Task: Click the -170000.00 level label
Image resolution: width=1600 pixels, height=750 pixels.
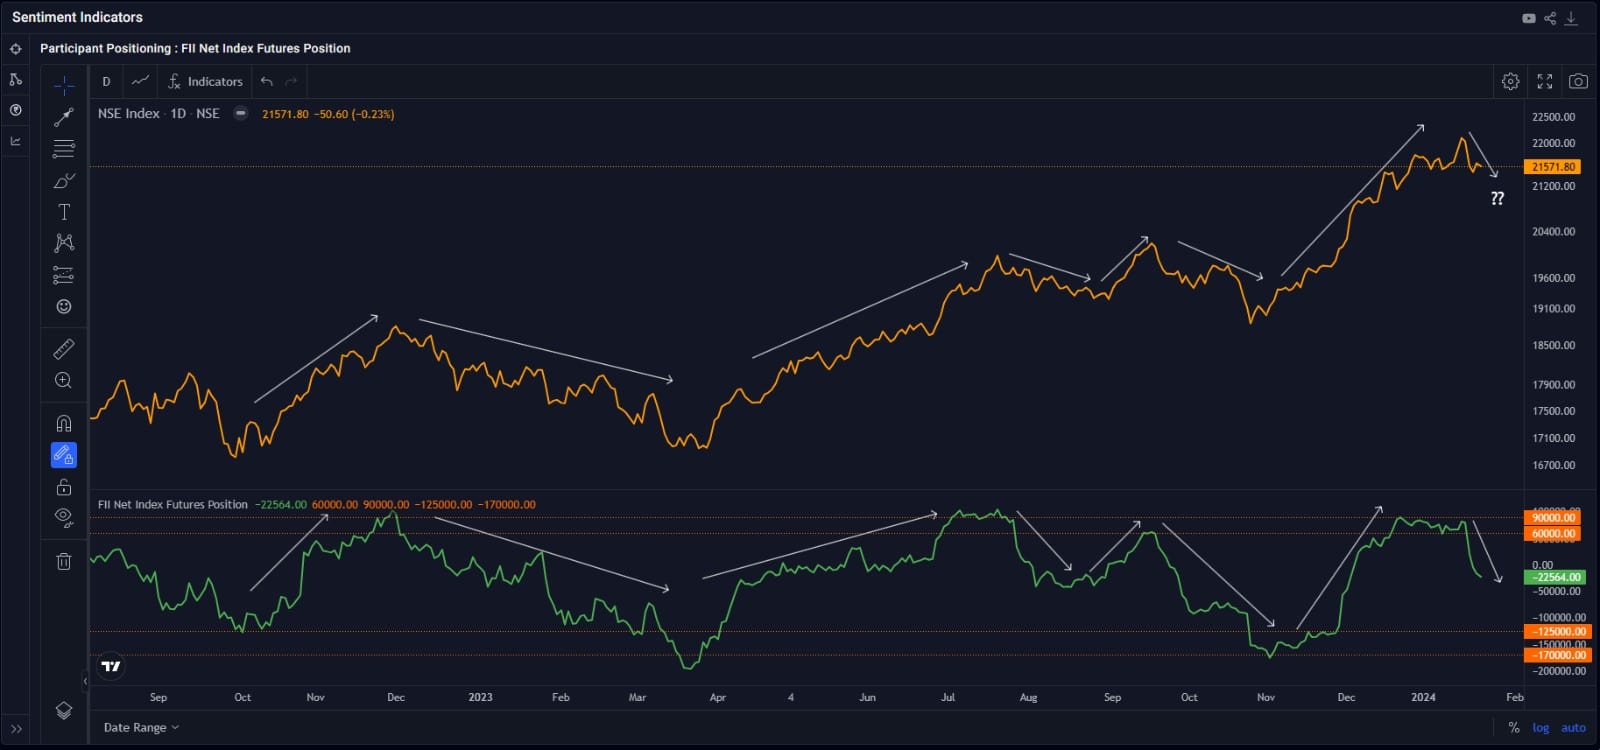Action: 1556,655
